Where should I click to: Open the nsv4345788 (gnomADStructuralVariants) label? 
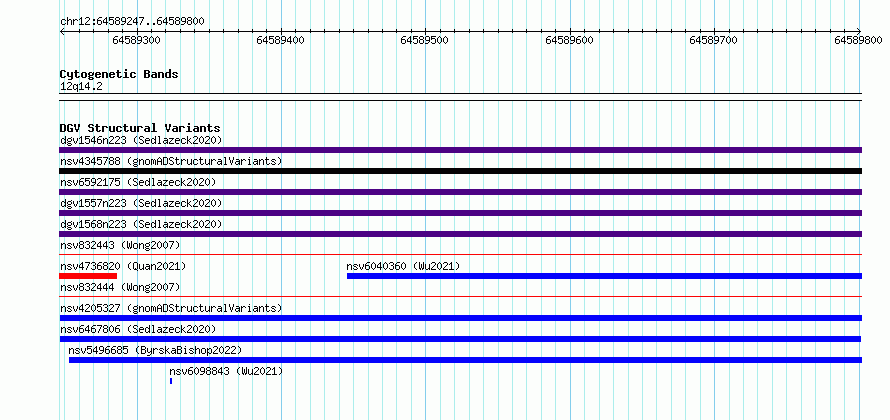171,161
